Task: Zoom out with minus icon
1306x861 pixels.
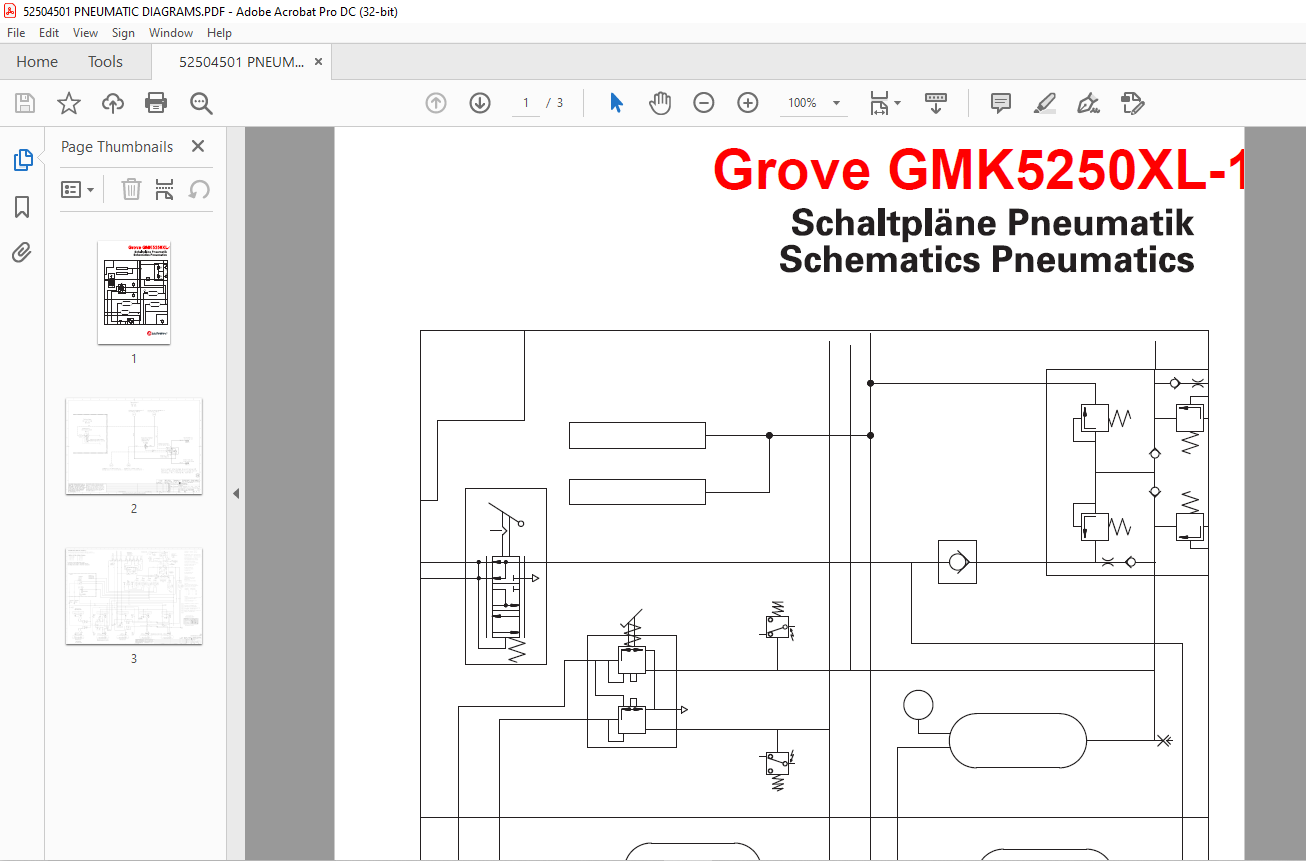Action: 704,103
